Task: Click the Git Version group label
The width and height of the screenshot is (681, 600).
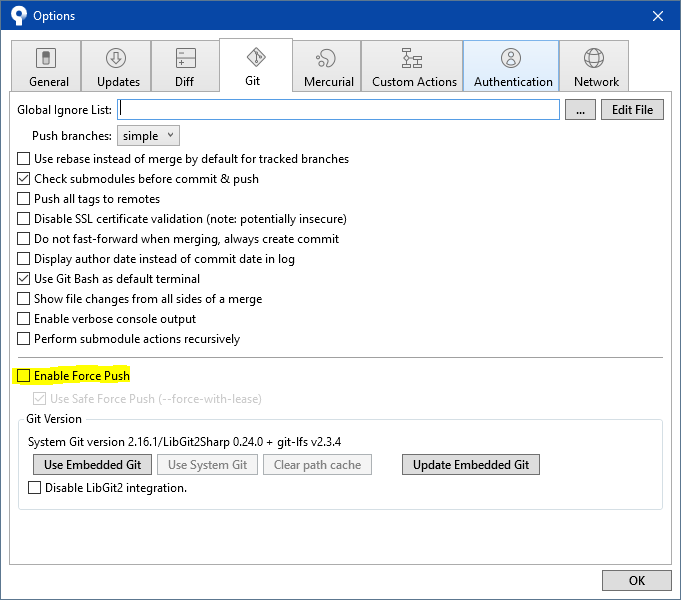Action: (54, 419)
